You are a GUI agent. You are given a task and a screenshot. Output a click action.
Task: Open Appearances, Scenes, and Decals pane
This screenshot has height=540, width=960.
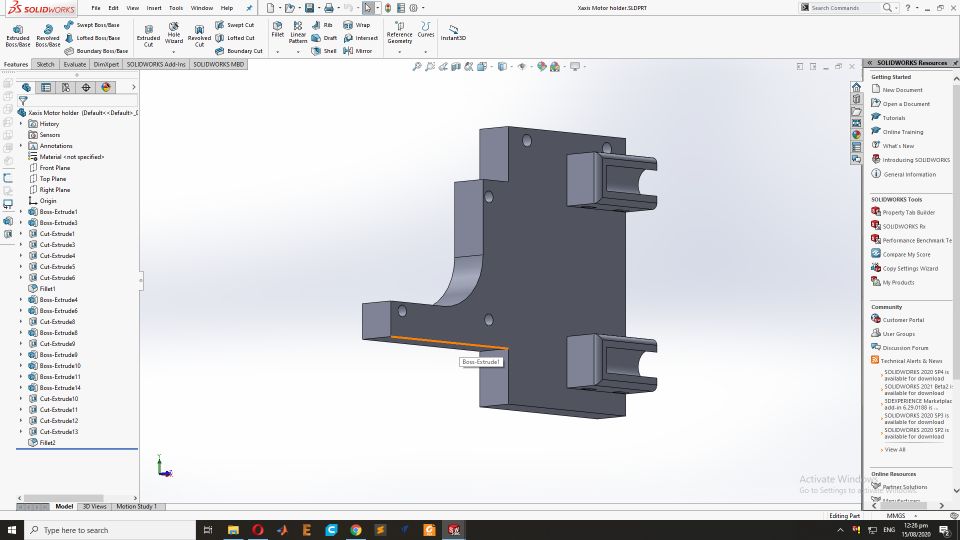[x=856, y=134]
